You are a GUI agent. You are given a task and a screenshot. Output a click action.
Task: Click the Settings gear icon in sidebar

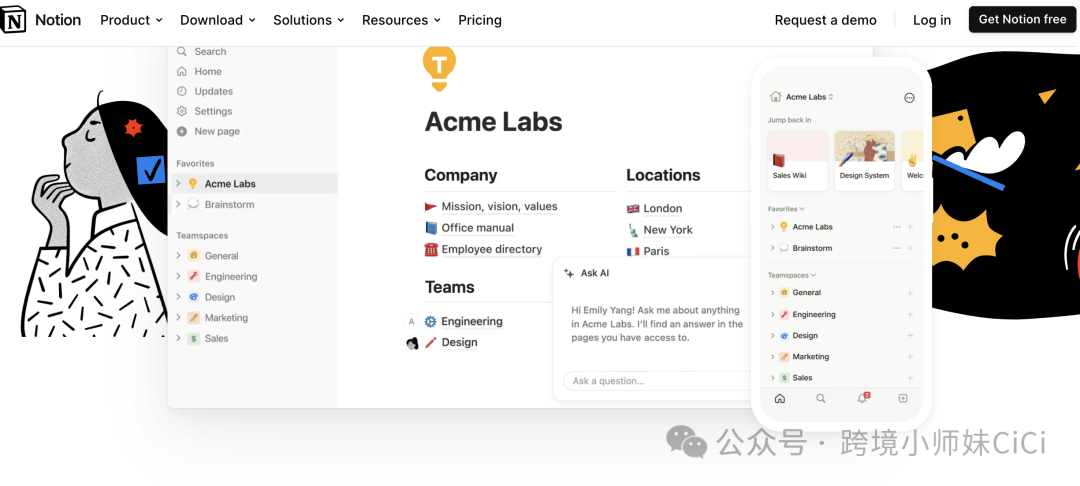[x=182, y=111]
